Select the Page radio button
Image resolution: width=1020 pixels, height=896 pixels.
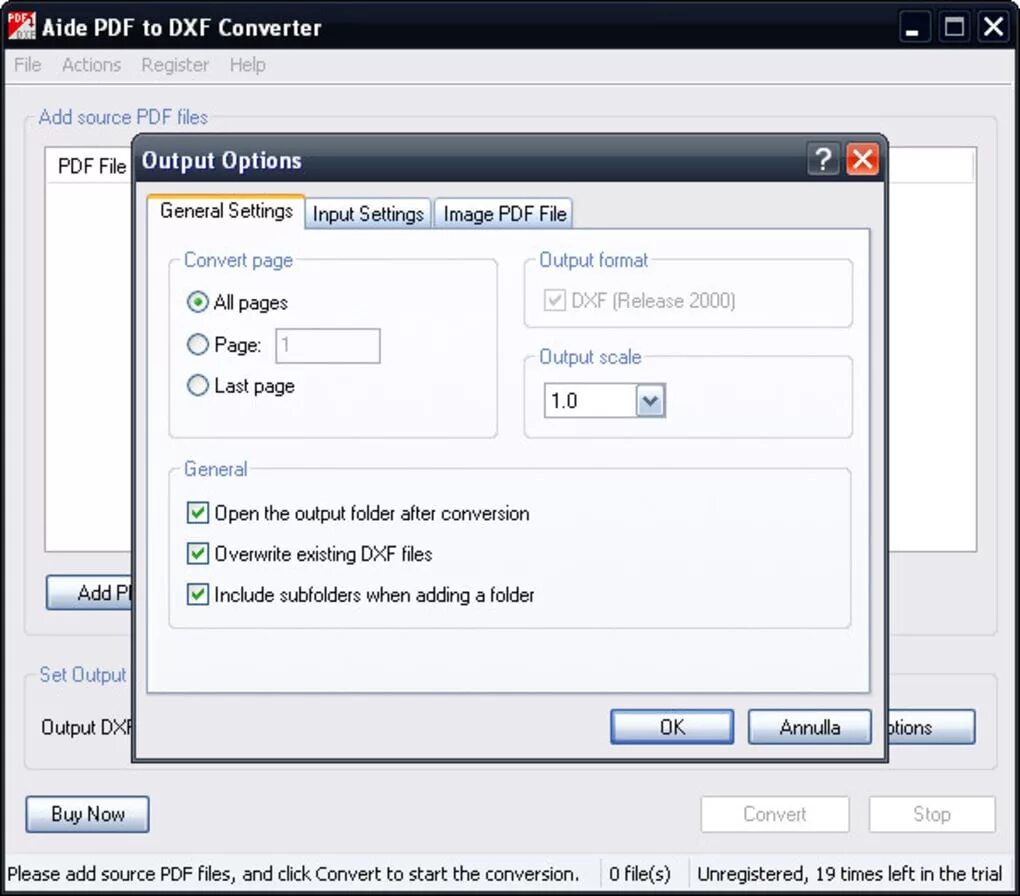point(198,344)
